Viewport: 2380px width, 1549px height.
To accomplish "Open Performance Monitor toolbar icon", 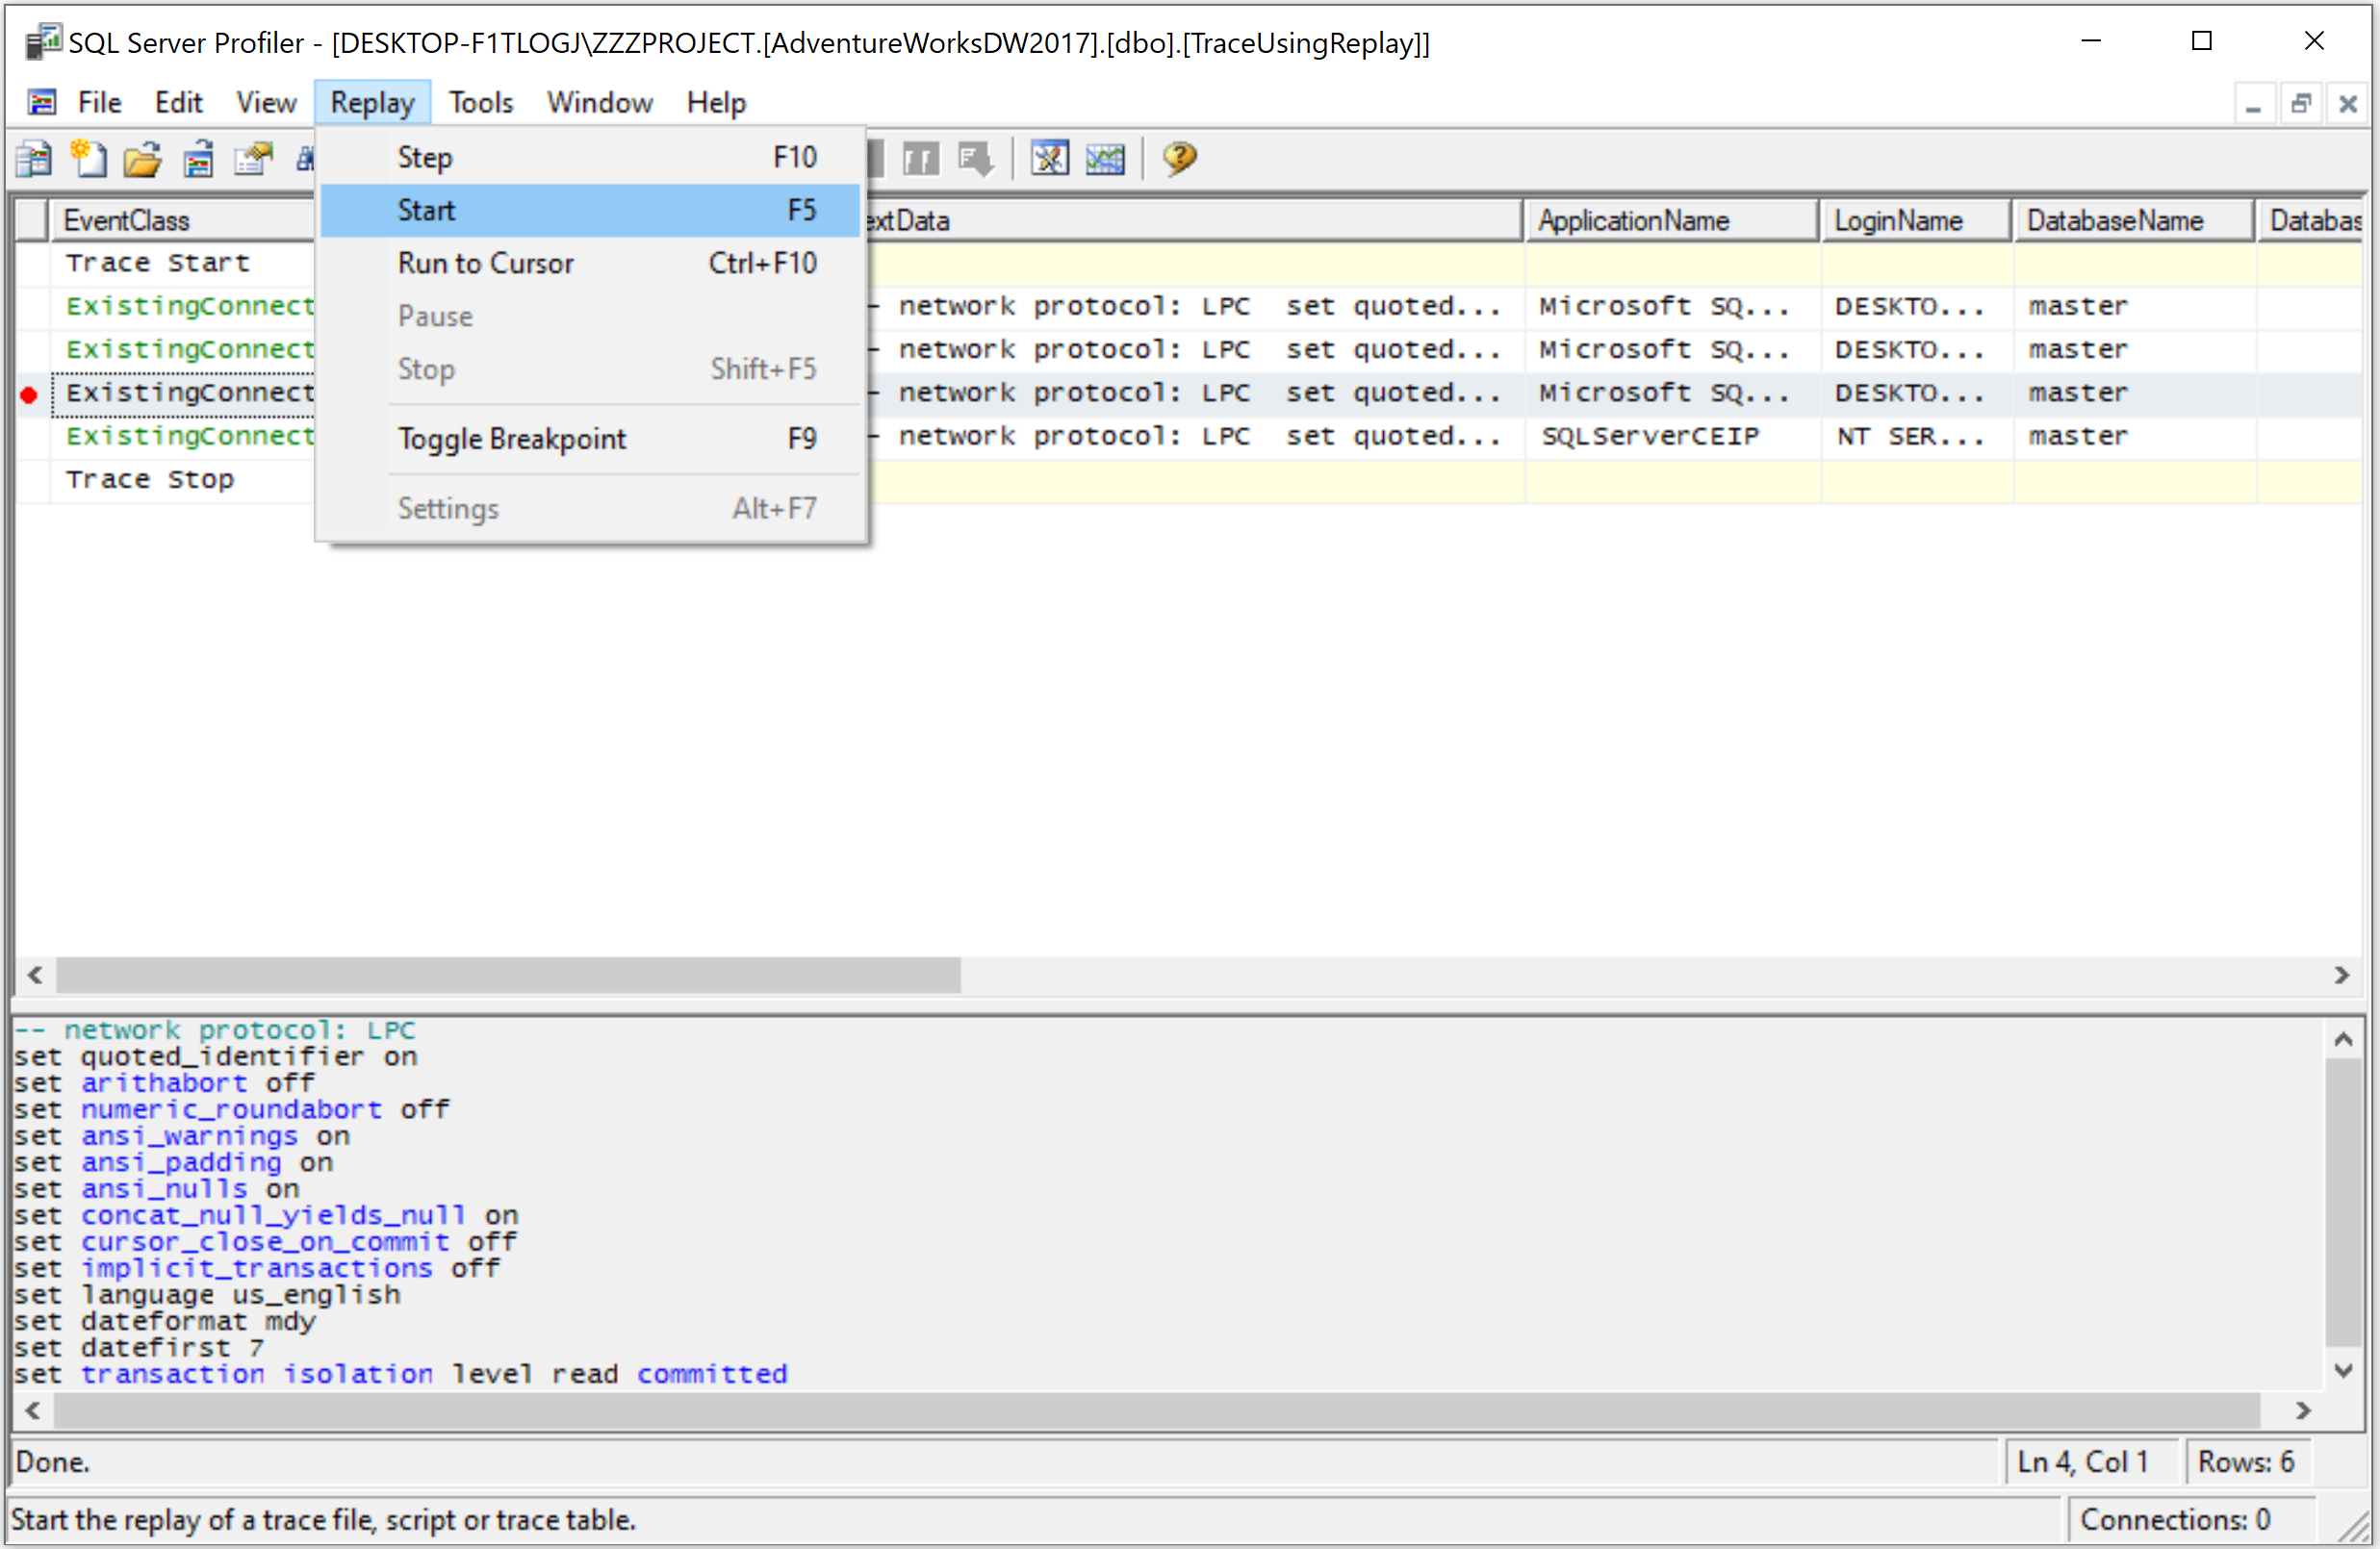I will point(1105,159).
